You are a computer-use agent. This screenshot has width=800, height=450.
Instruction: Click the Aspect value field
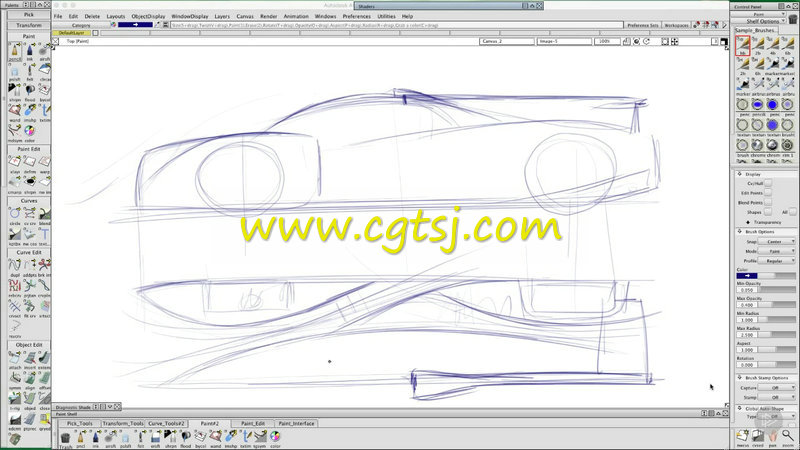747,350
